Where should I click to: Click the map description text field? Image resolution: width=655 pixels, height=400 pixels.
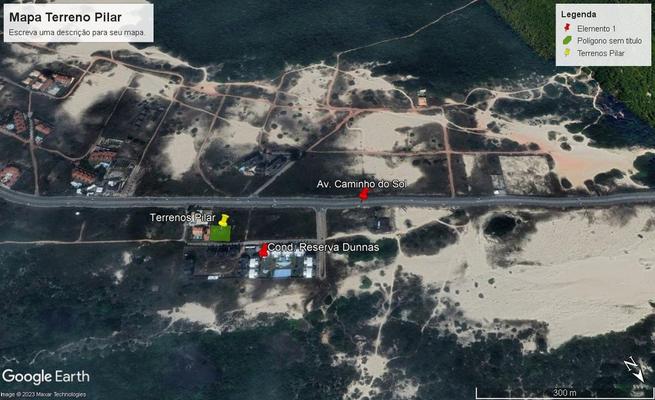coord(77,33)
